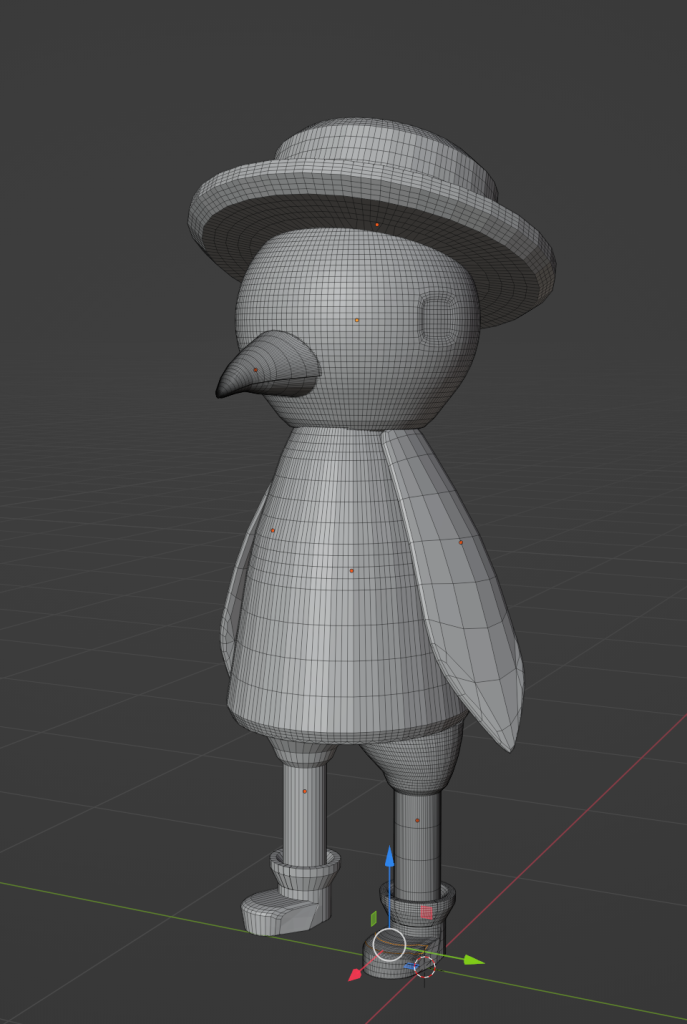Click the red-white striped 3D cursor
This screenshot has height=1024, width=687.
click(425, 966)
